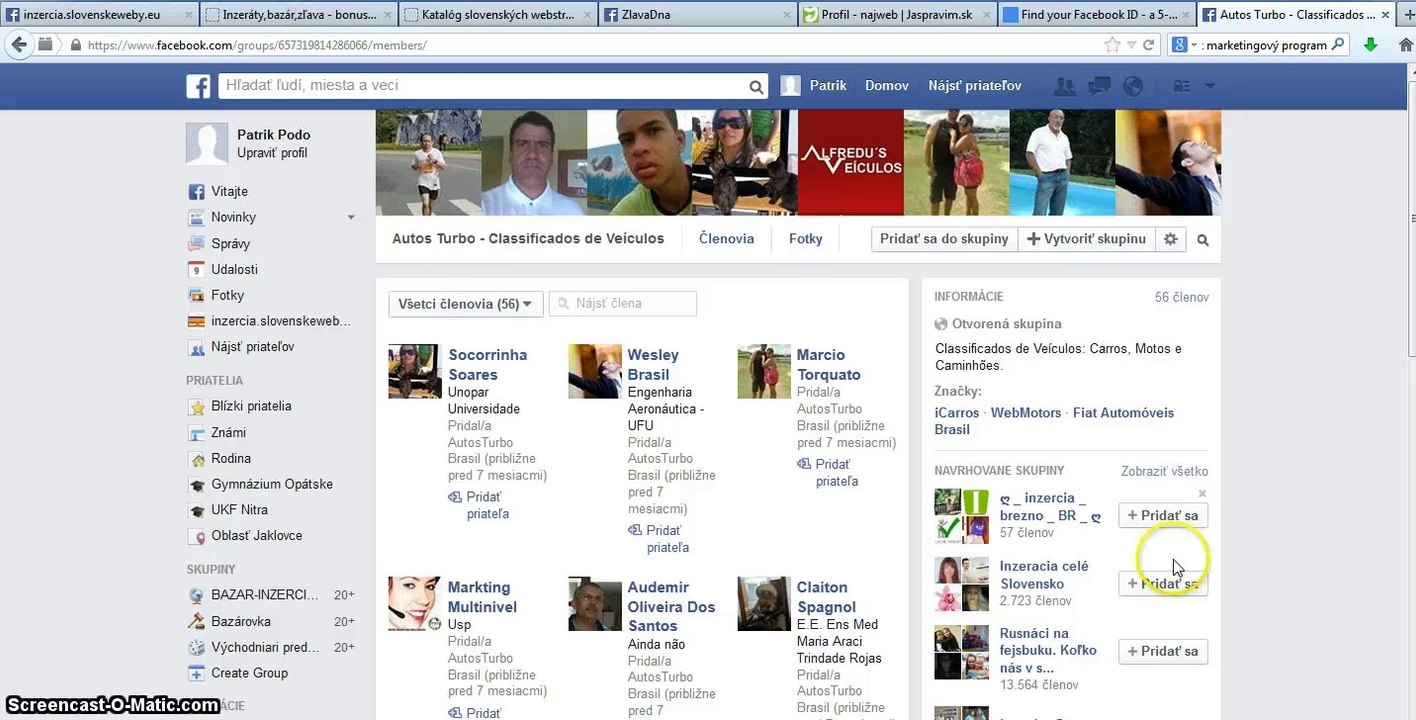1416x720 pixels.
Task: Click the Udalosti calendar sidebar icon
Action: click(196, 269)
